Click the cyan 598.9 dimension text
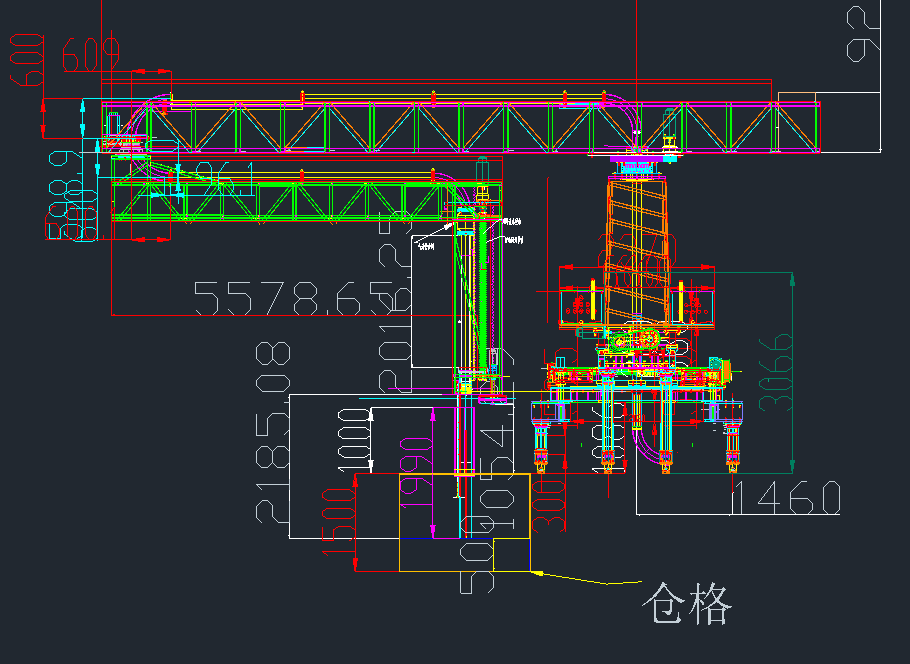910x664 pixels. [x=61, y=195]
